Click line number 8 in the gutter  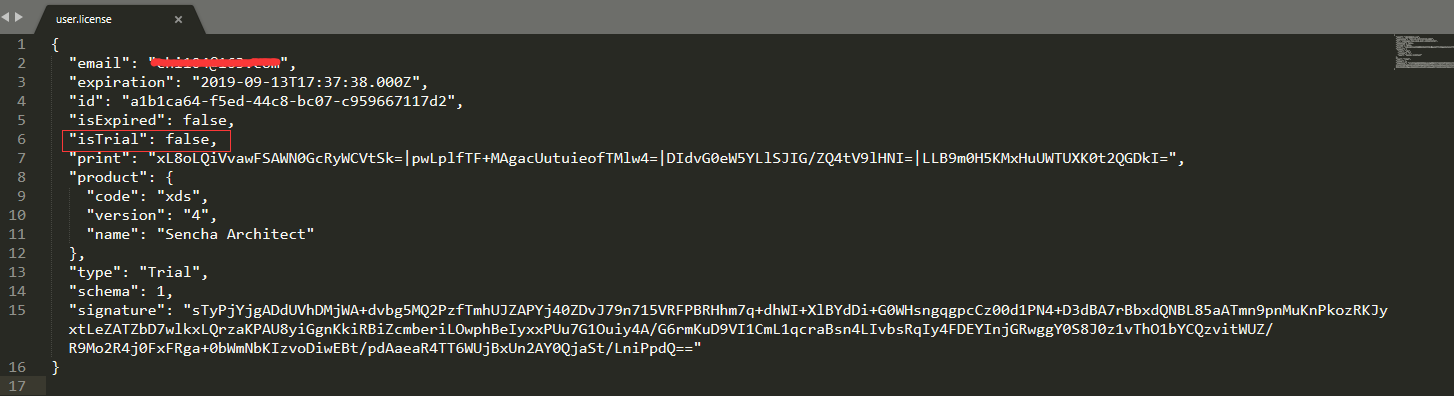click(21, 177)
